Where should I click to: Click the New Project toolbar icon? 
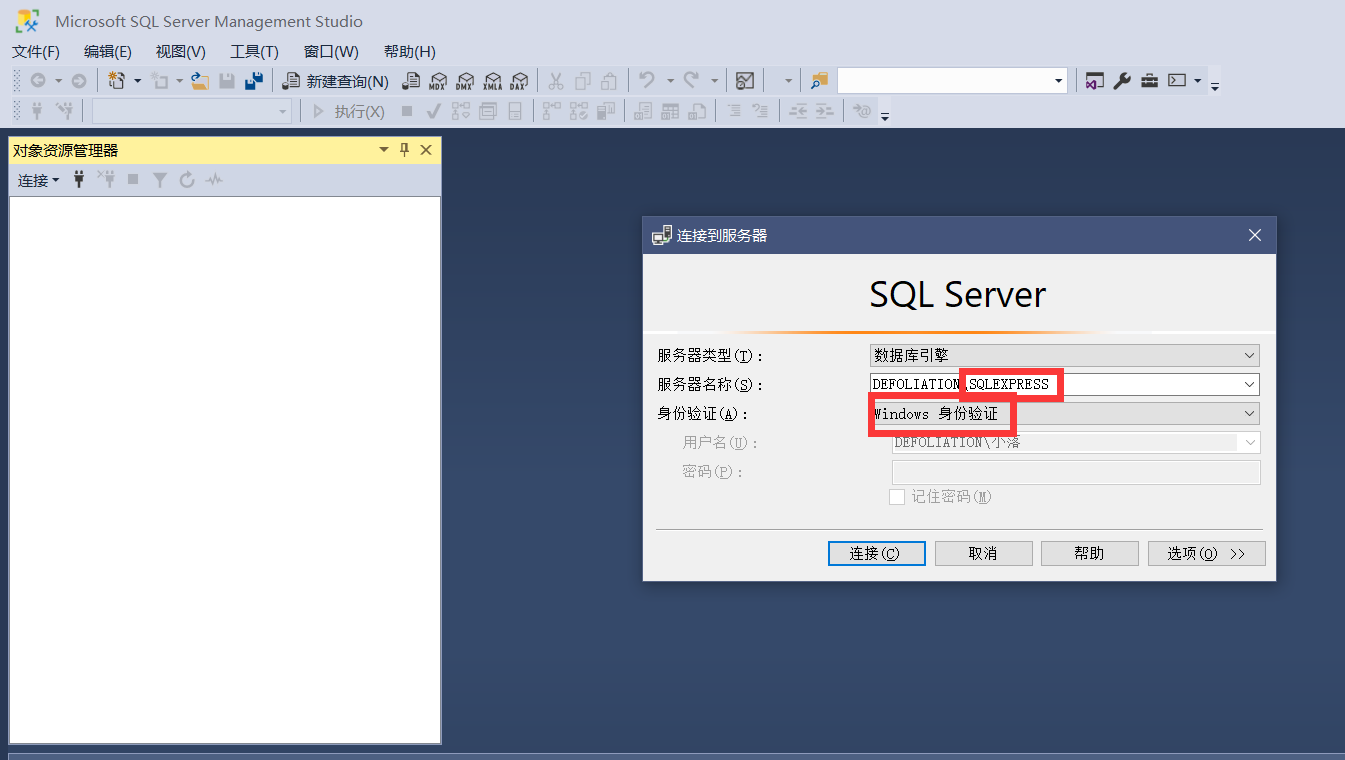(x=117, y=81)
